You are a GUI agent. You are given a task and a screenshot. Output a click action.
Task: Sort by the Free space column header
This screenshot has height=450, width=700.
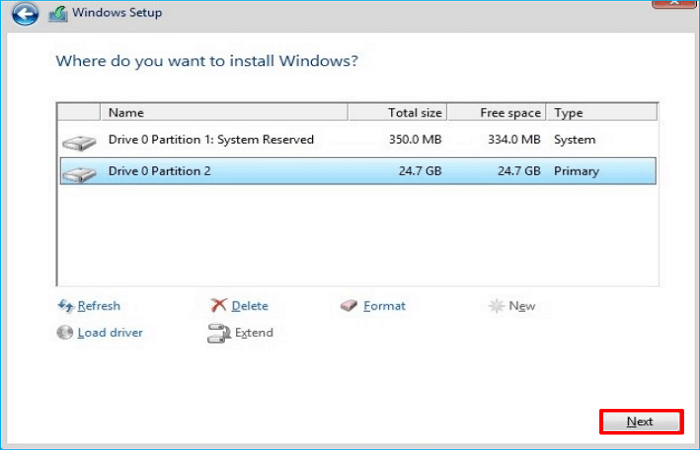496,113
